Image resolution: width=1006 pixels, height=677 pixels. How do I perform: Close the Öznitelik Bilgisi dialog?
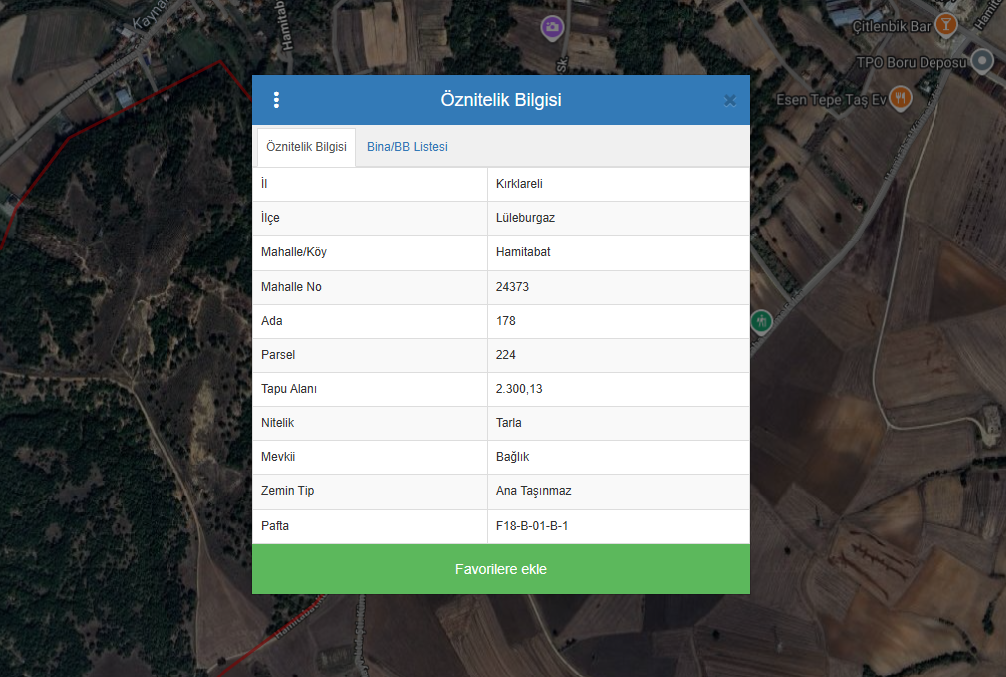[x=729, y=100]
